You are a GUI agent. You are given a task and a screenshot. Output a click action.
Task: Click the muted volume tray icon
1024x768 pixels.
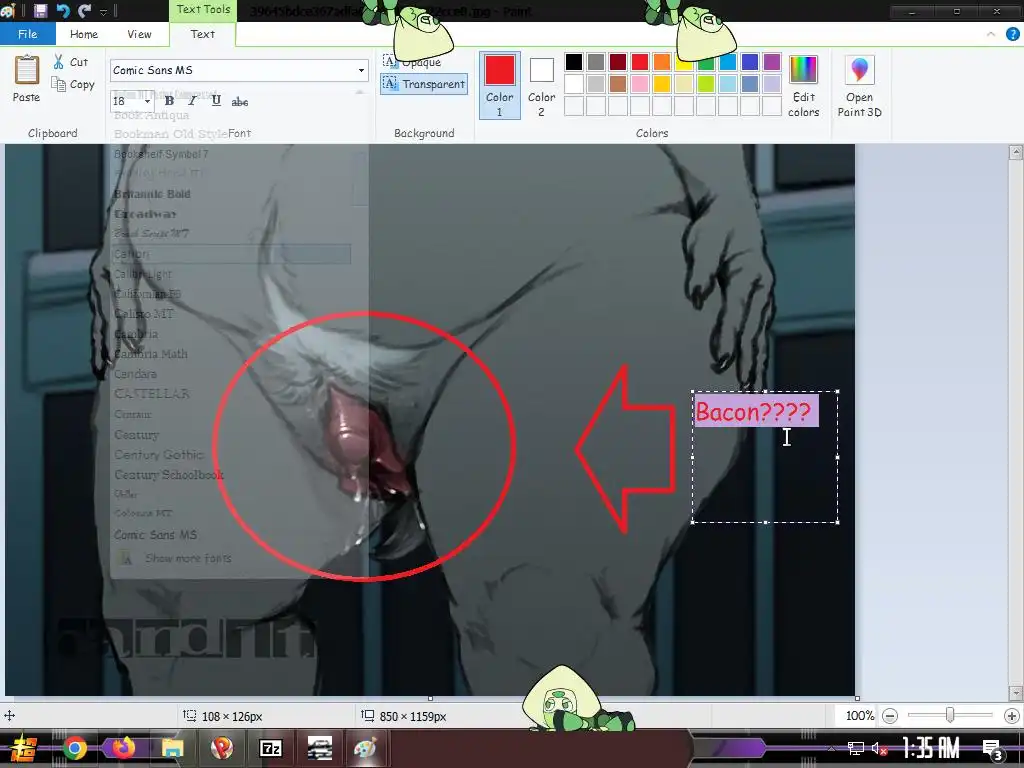coord(879,748)
